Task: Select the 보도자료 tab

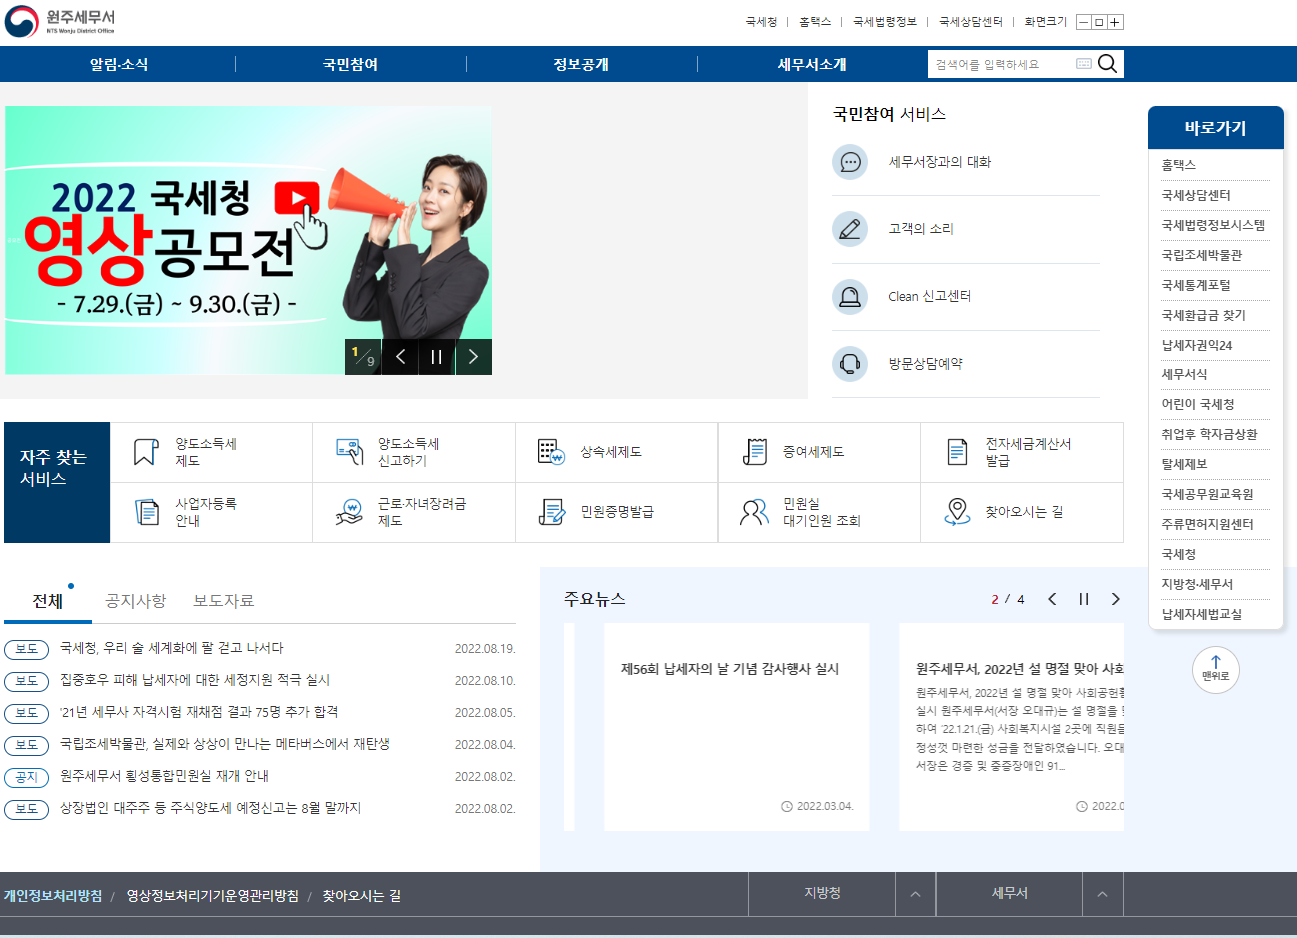Action: 223,601
